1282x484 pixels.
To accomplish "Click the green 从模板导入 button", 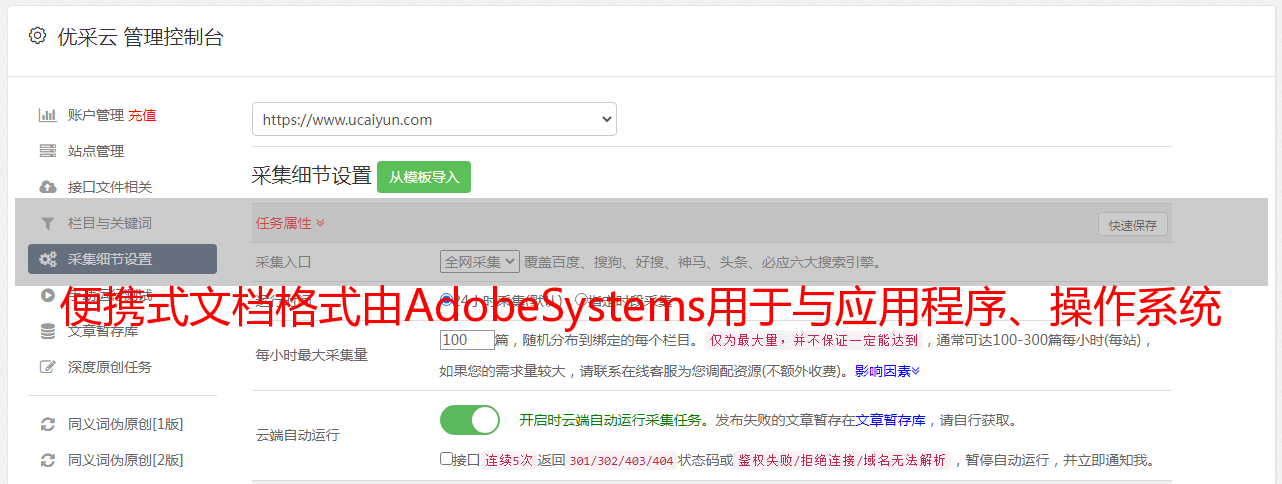I will 424,177.
